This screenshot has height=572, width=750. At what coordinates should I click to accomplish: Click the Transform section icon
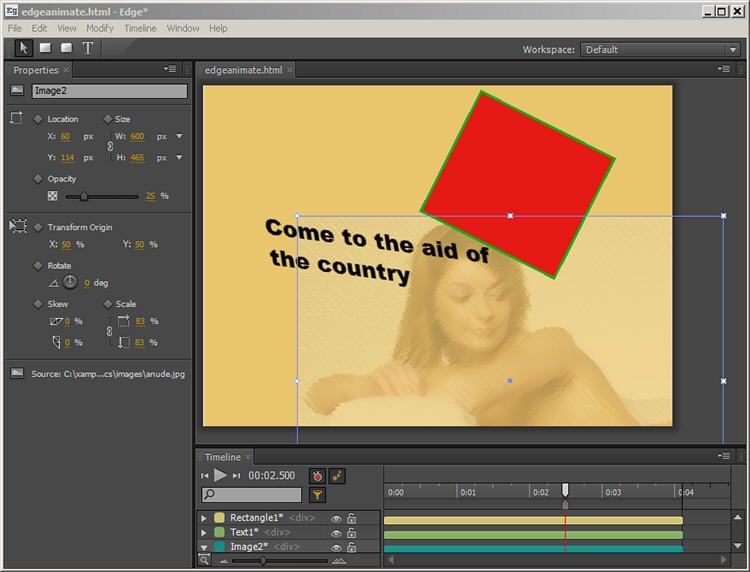[18, 226]
